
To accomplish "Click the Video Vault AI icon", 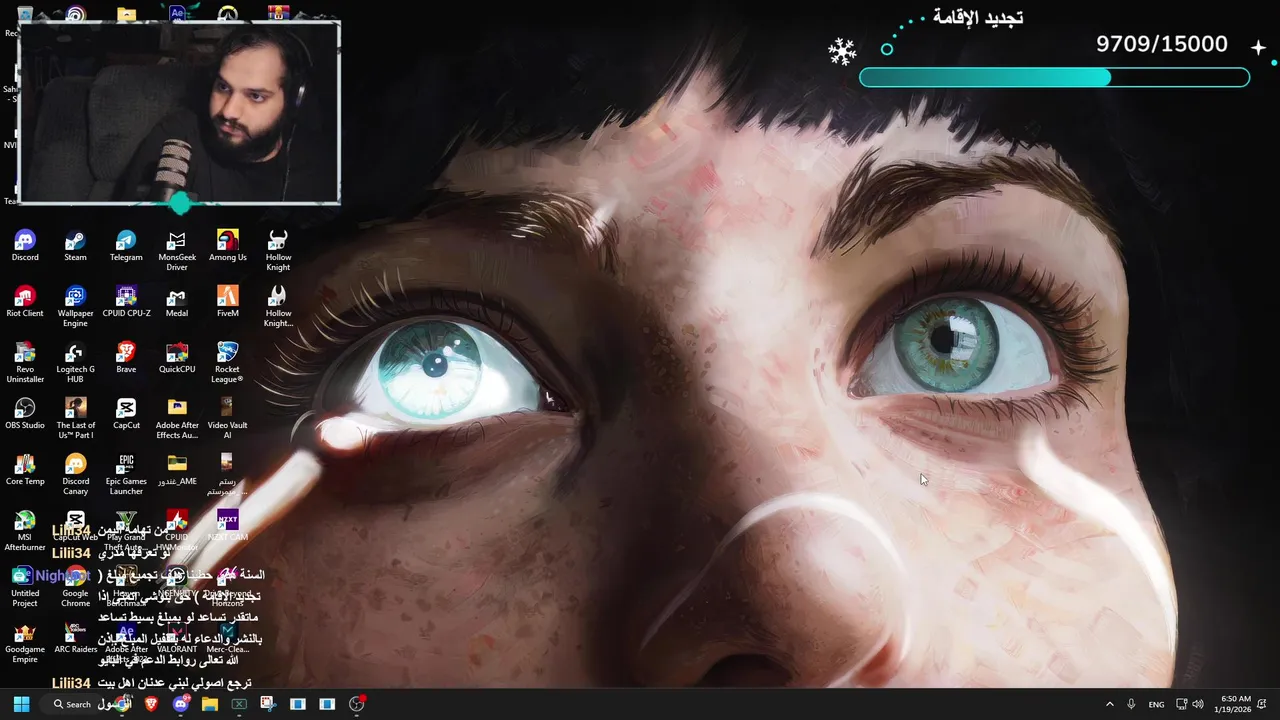I will 227,419.
